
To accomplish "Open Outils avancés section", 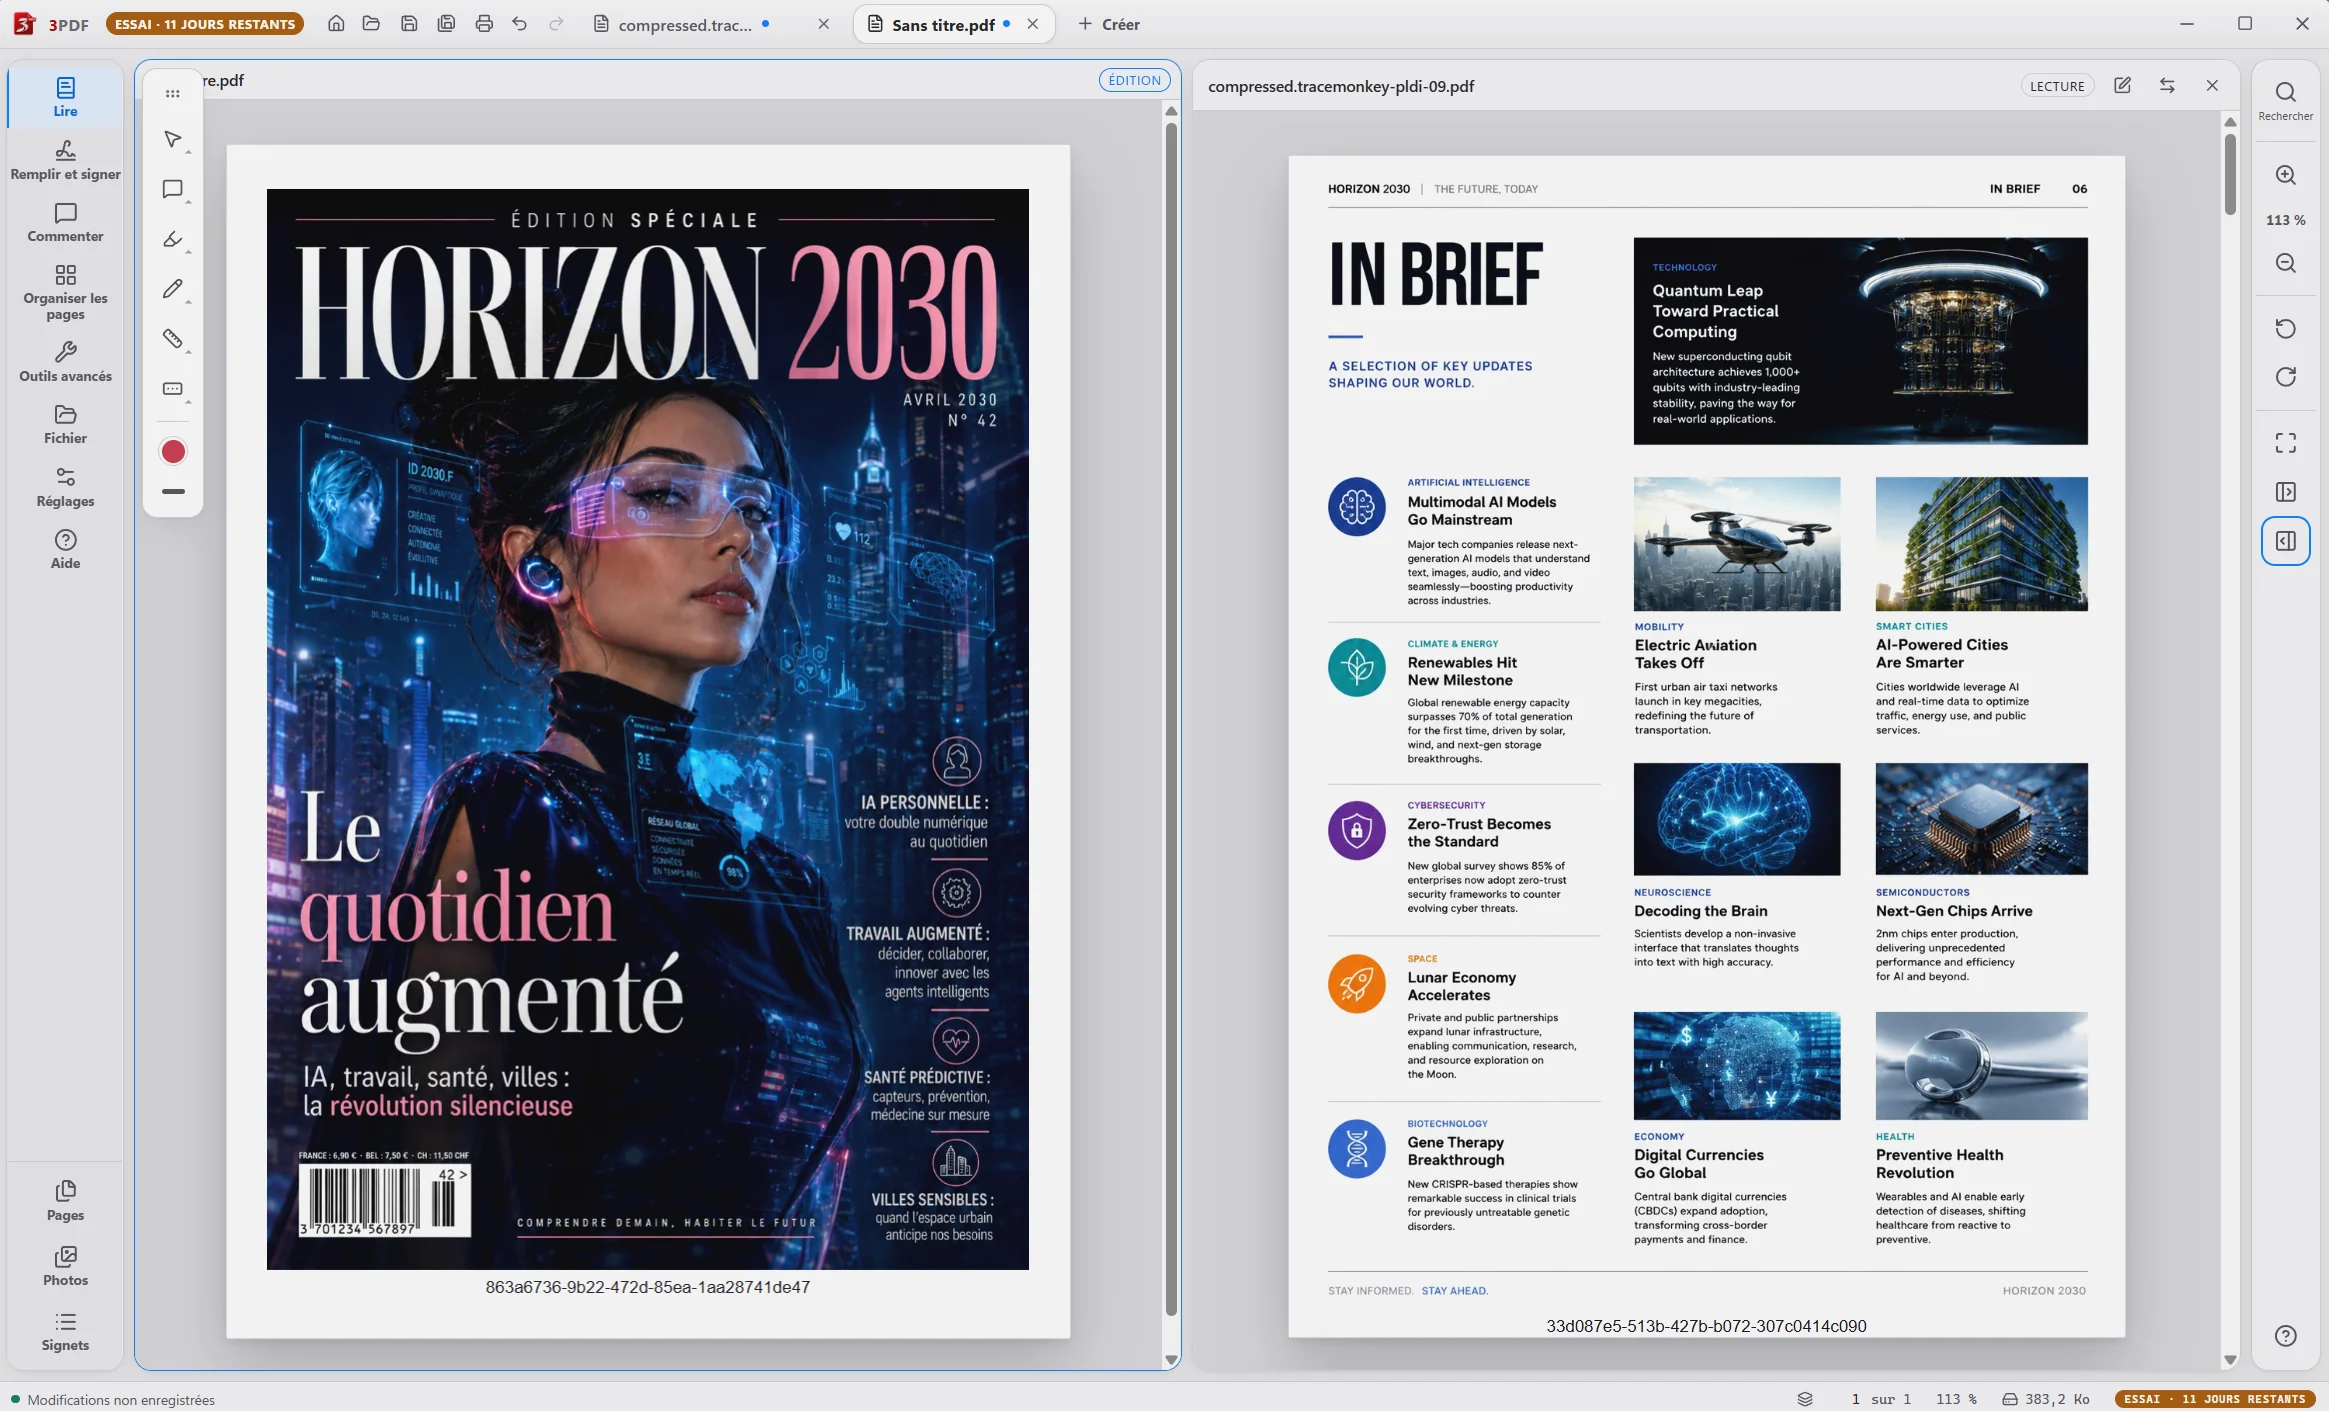I will pos(65,362).
